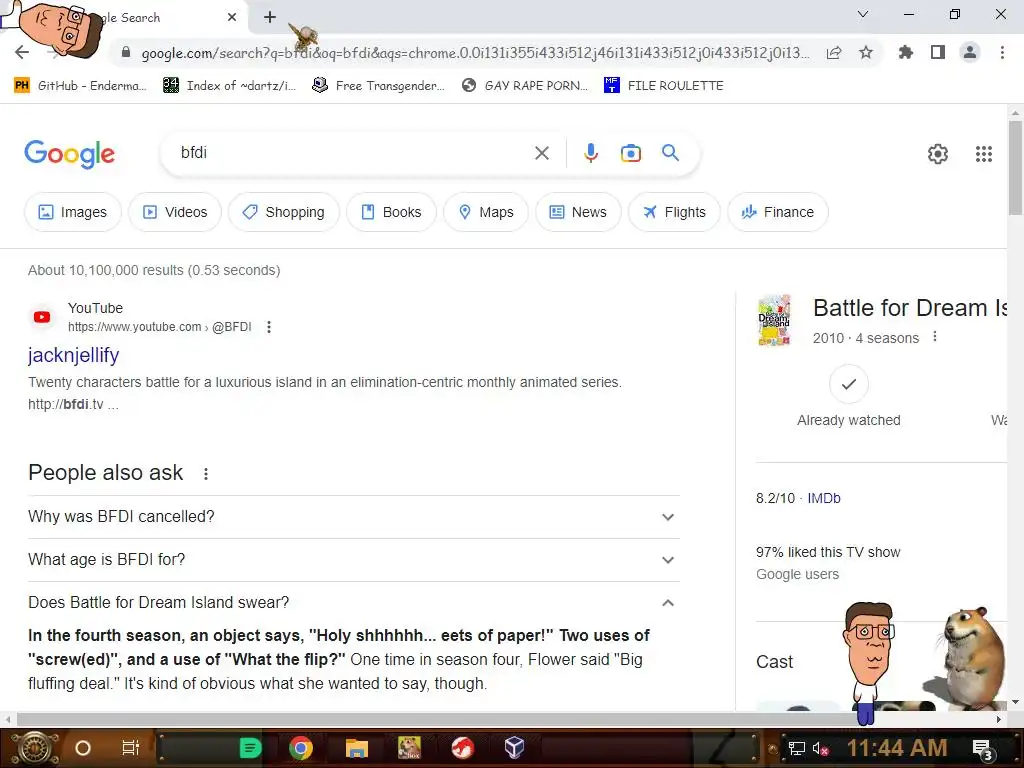Open FILE ROULETTE bookmark
This screenshot has height=768, width=1024.
point(664,86)
